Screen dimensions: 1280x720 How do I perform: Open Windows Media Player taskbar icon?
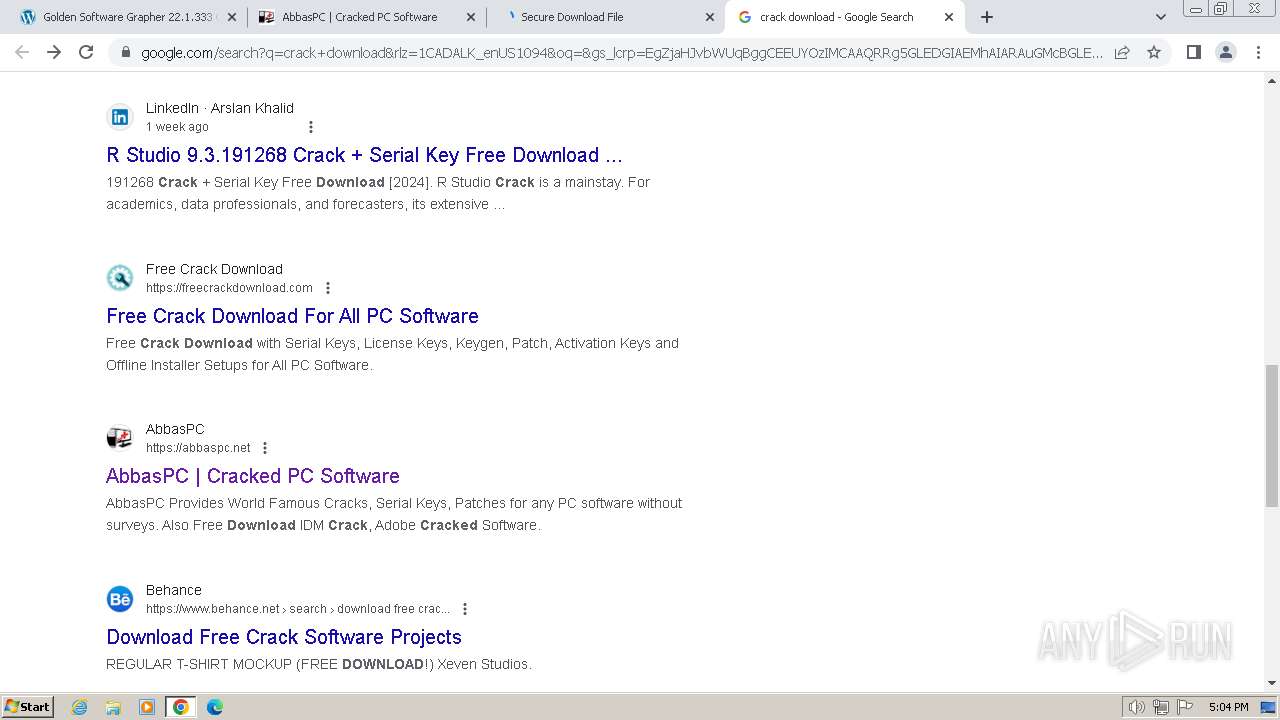pyautogui.click(x=147, y=707)
